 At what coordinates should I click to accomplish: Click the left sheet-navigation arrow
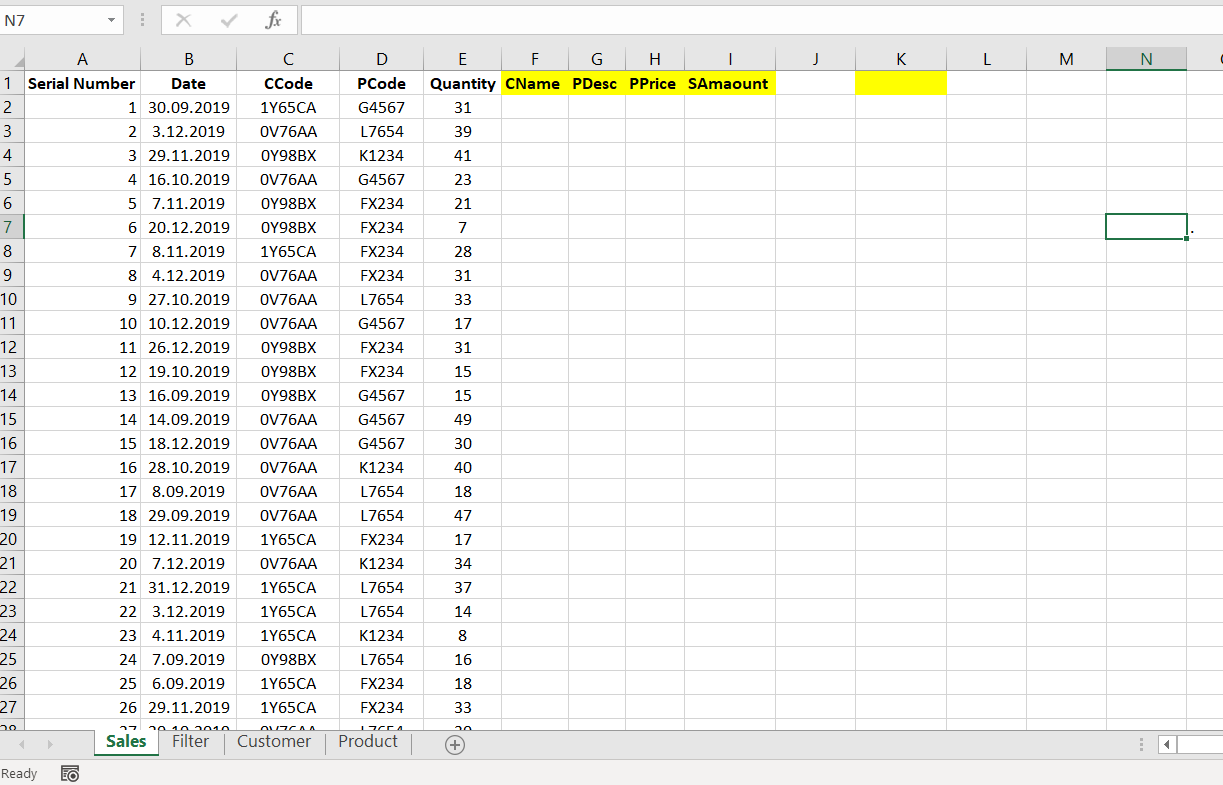click(22, 743)
